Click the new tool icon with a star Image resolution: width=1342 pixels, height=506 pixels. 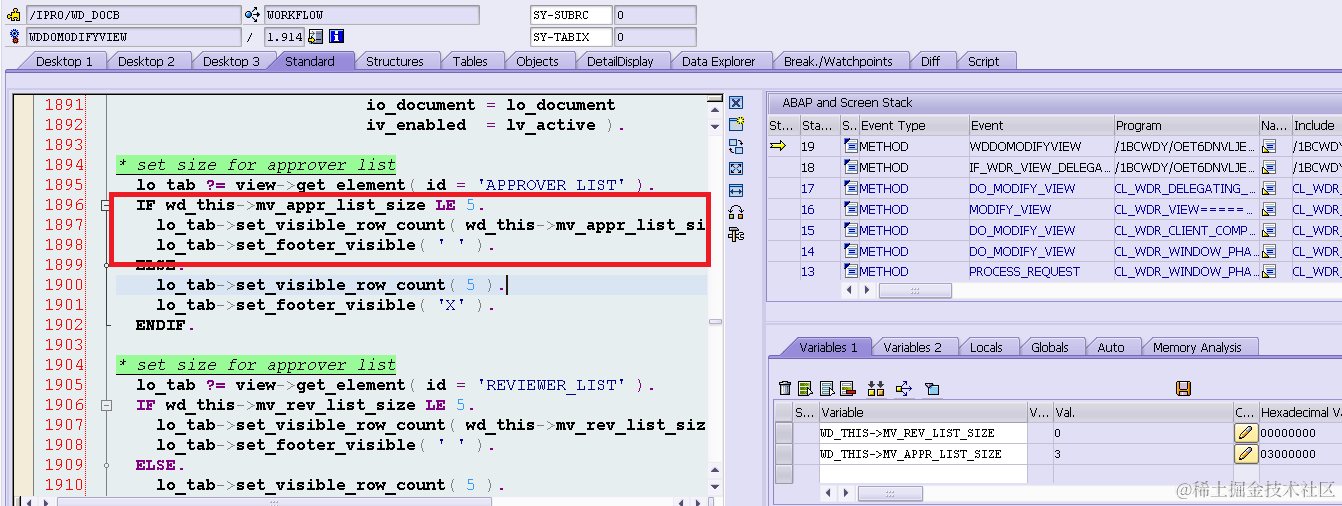[736, 125]
